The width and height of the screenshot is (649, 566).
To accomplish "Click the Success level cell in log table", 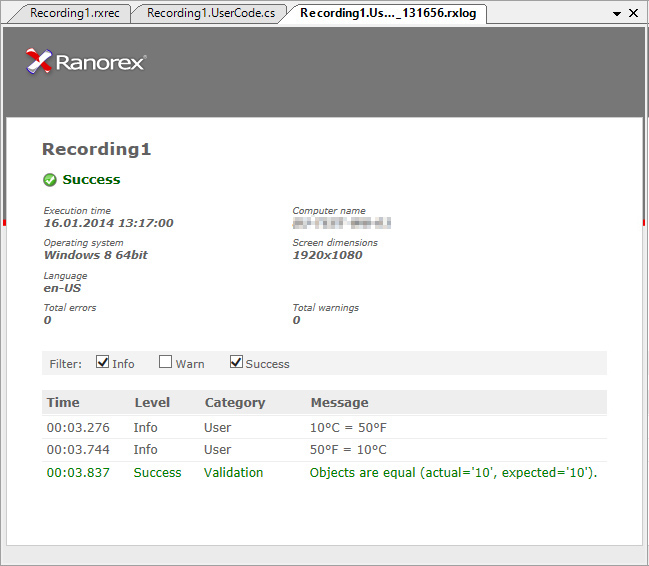I will pyautogui.click(x=157, y=472).
